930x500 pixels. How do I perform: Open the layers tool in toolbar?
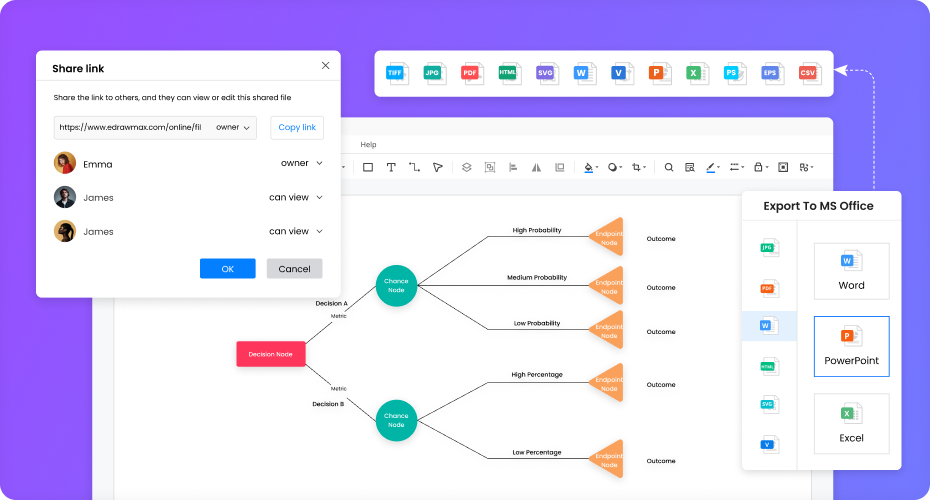466,167
